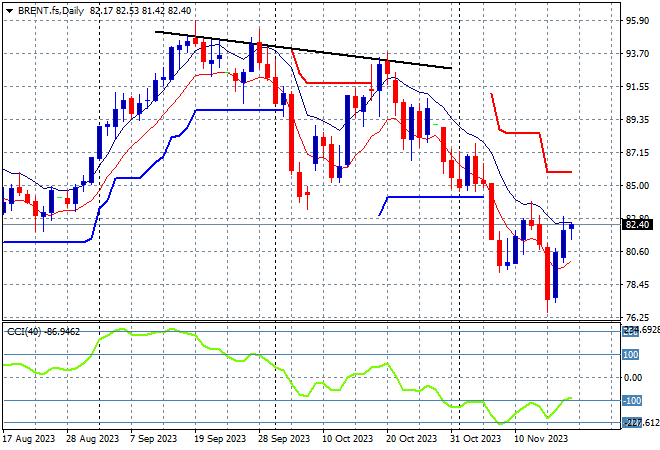Image resolution: width=660 pixels, height=450 pixels.
Task: Click the 20 Oct 2023 date label
Action: (x=412, y=439)
